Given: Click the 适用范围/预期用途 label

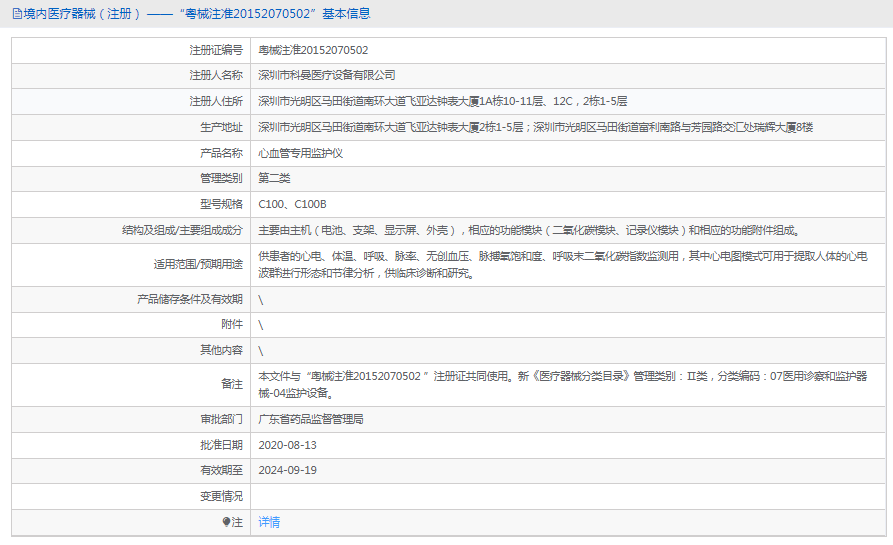Looking at the screenshot, I should [198, 264].
